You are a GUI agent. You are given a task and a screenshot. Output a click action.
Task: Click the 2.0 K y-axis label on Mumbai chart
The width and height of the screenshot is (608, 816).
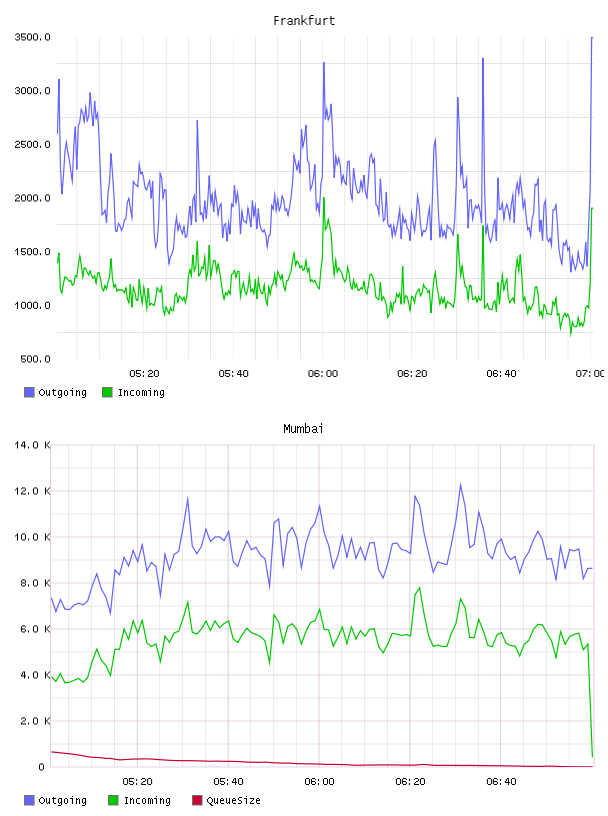pyautogui.click(x=35, y=721)
